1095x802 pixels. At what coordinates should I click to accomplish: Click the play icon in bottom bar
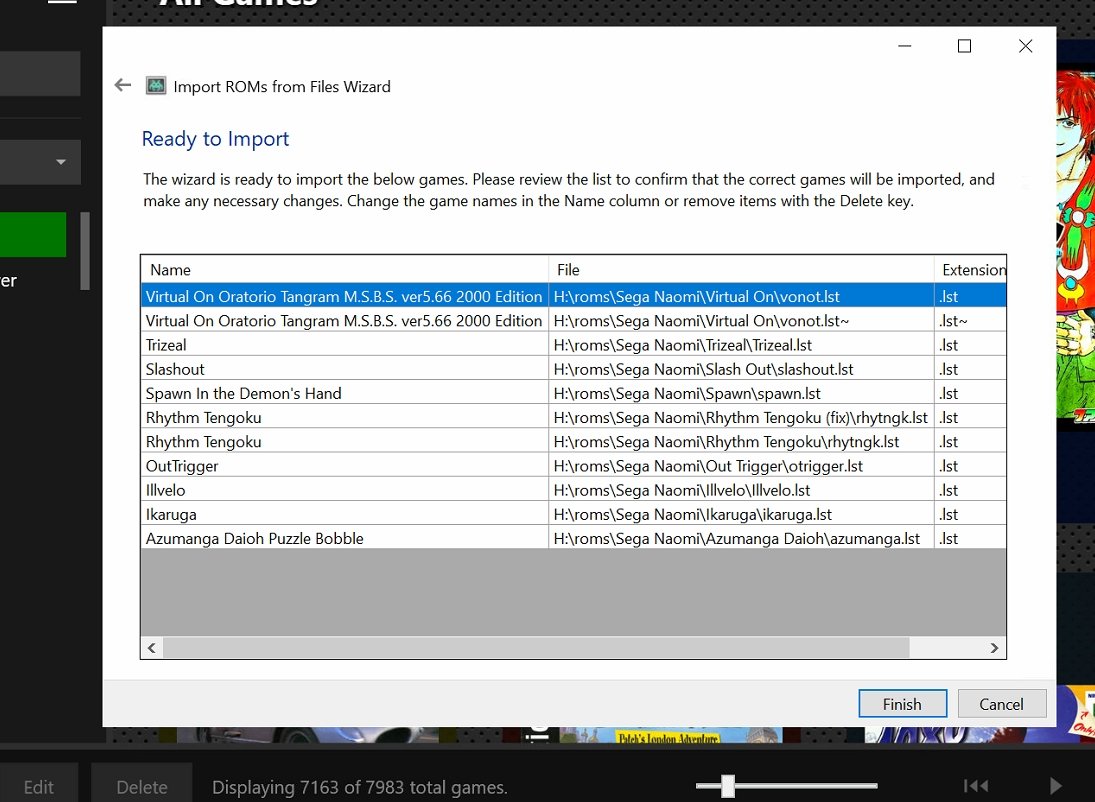coord(1055,786)
